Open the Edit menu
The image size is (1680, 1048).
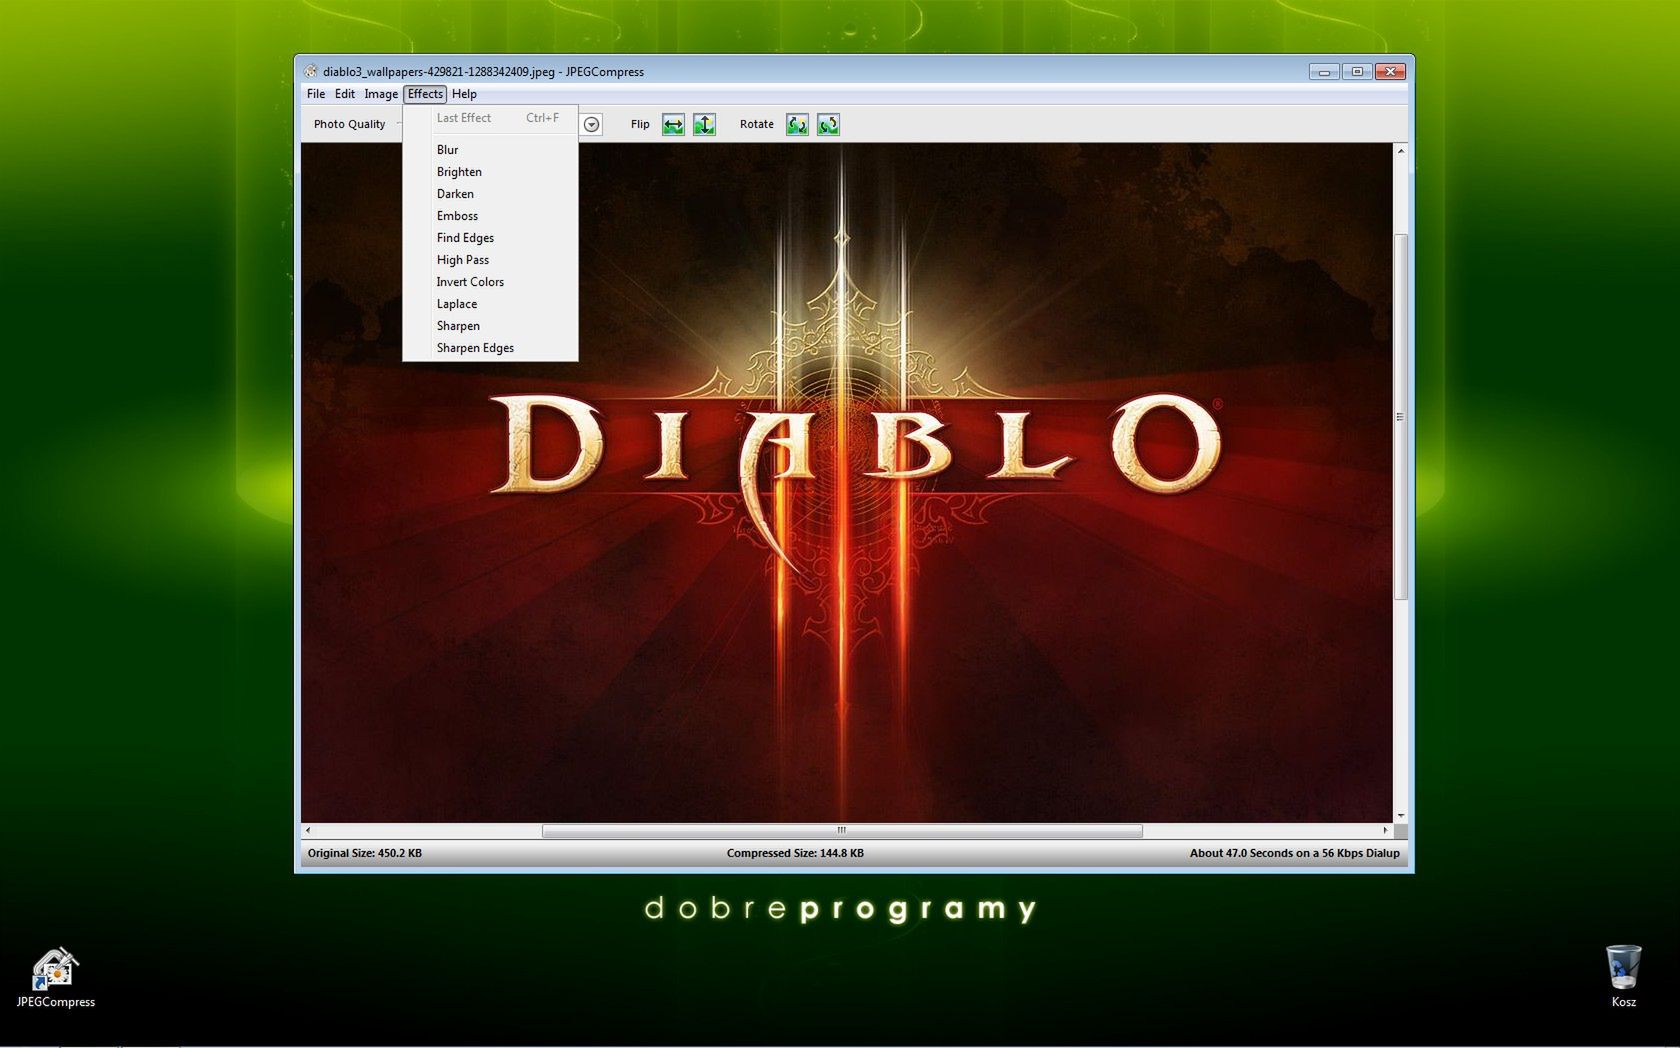coord(345,94)
